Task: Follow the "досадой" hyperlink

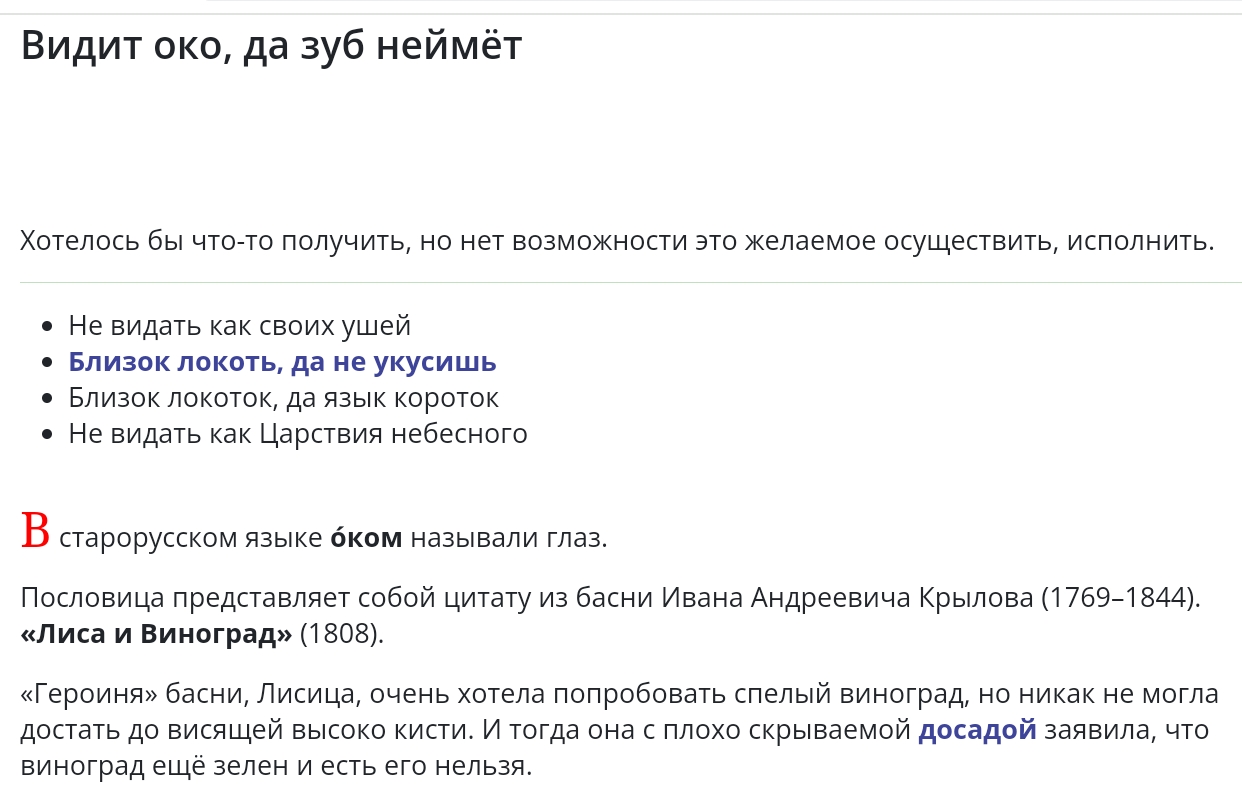Action: (977, 730)
